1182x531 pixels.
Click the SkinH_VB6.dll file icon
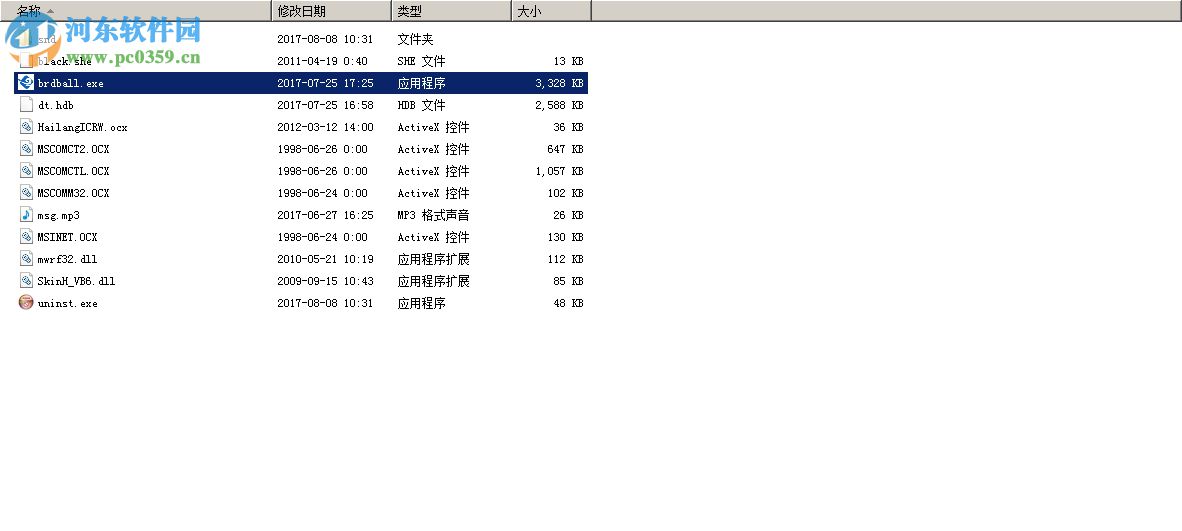(26, 281)
